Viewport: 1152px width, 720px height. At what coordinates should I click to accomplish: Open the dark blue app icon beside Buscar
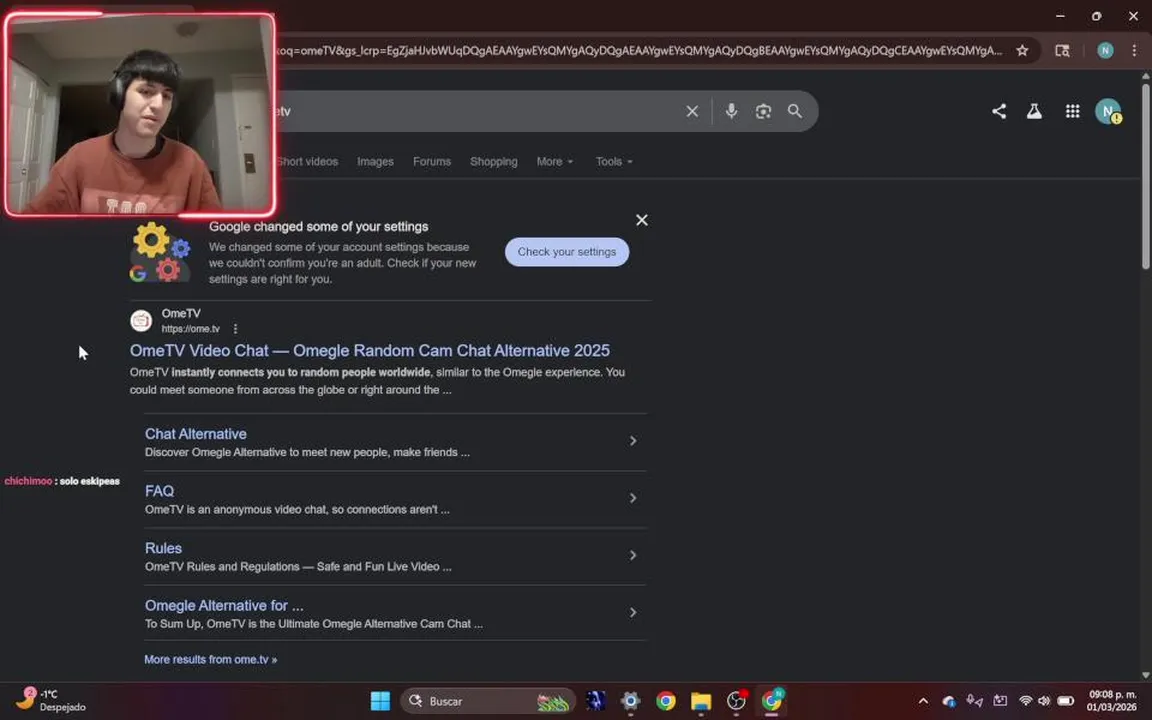pos(595,701)
